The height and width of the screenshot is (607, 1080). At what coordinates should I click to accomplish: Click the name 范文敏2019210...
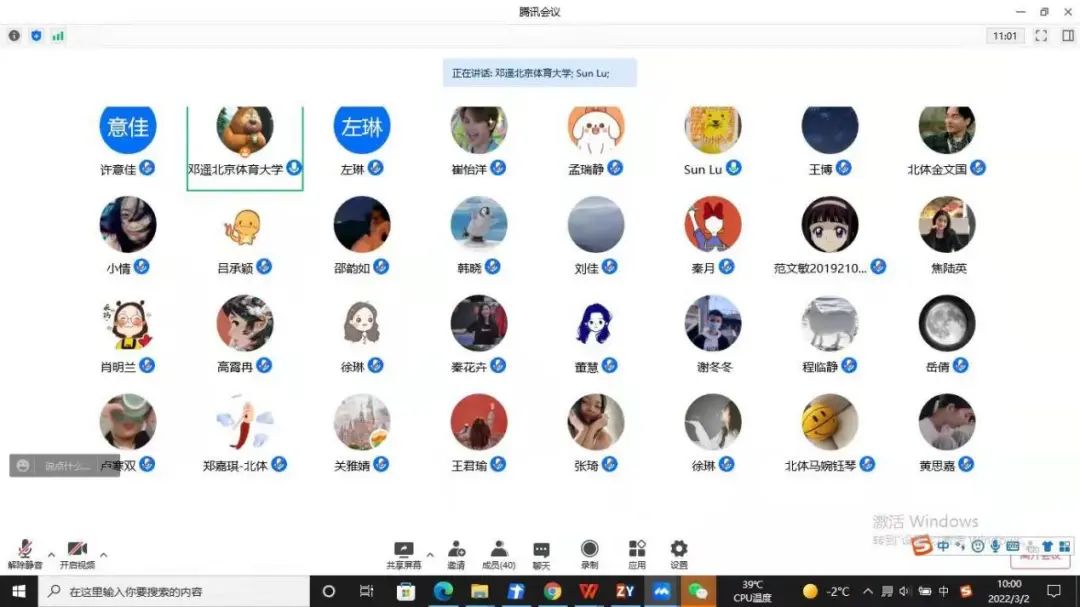coord(820,268)
